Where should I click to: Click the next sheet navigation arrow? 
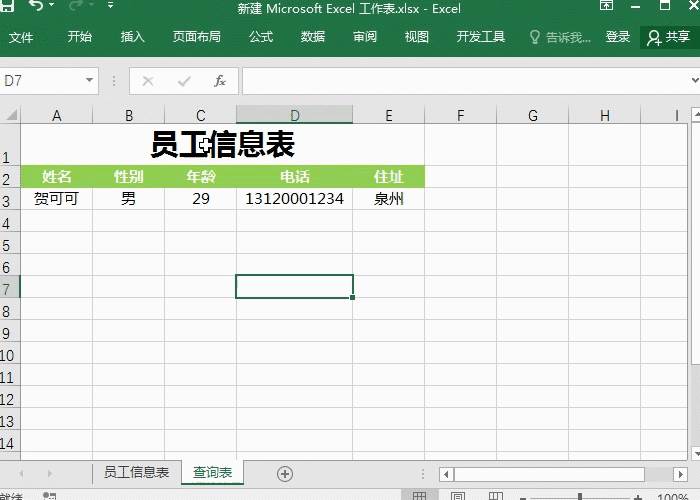tap(50, 474)
